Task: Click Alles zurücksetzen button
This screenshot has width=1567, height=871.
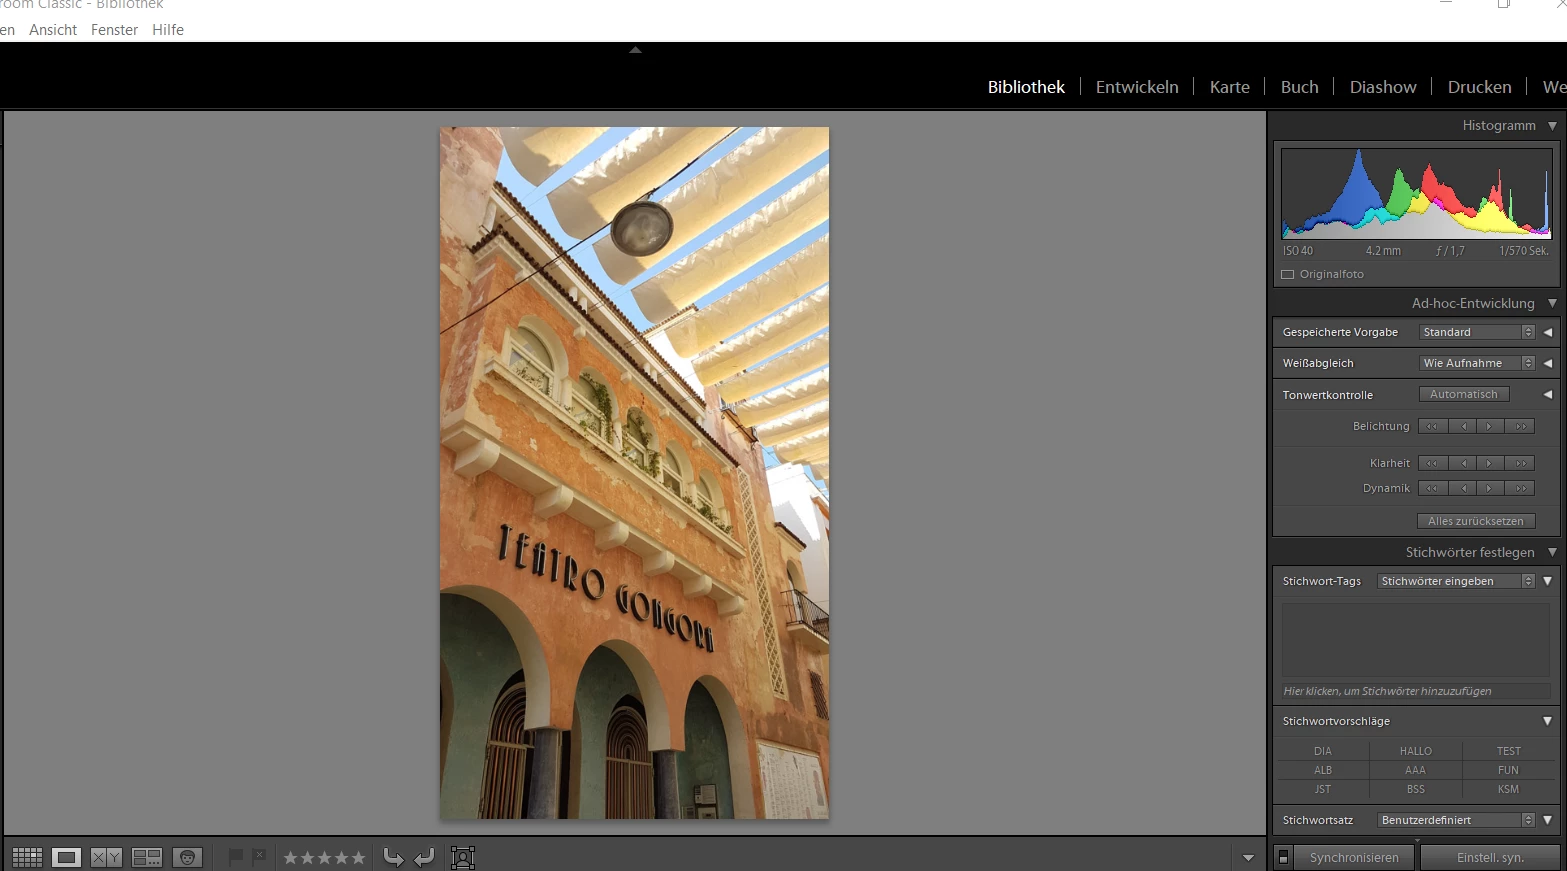Action: click(1476, 521)
